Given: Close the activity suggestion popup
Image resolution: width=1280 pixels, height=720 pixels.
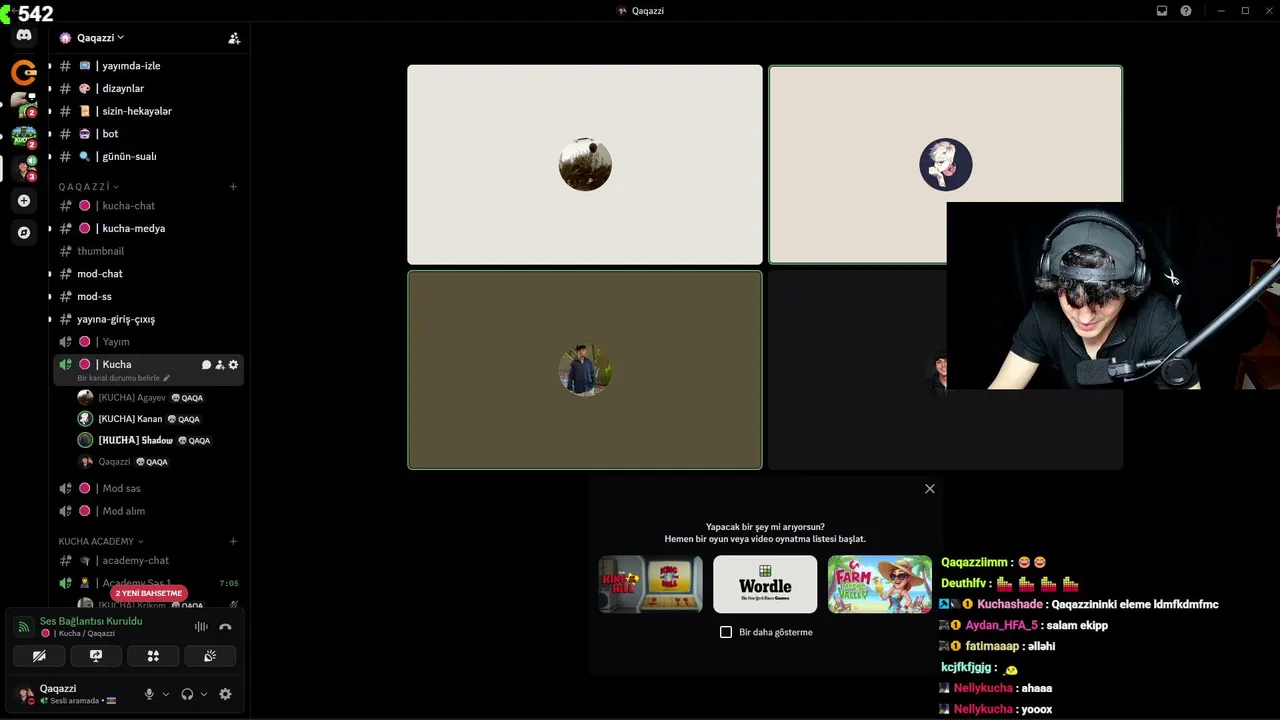Looking at the screenshot, I should tap(930, 489).
